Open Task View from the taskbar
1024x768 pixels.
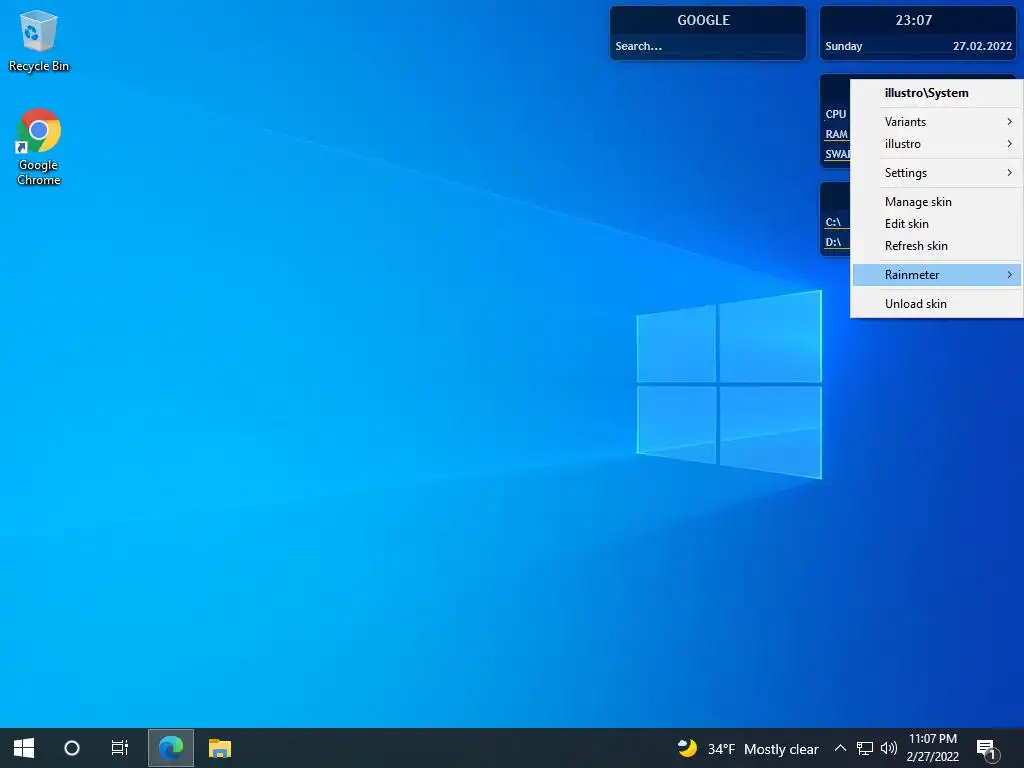(120, 748)
